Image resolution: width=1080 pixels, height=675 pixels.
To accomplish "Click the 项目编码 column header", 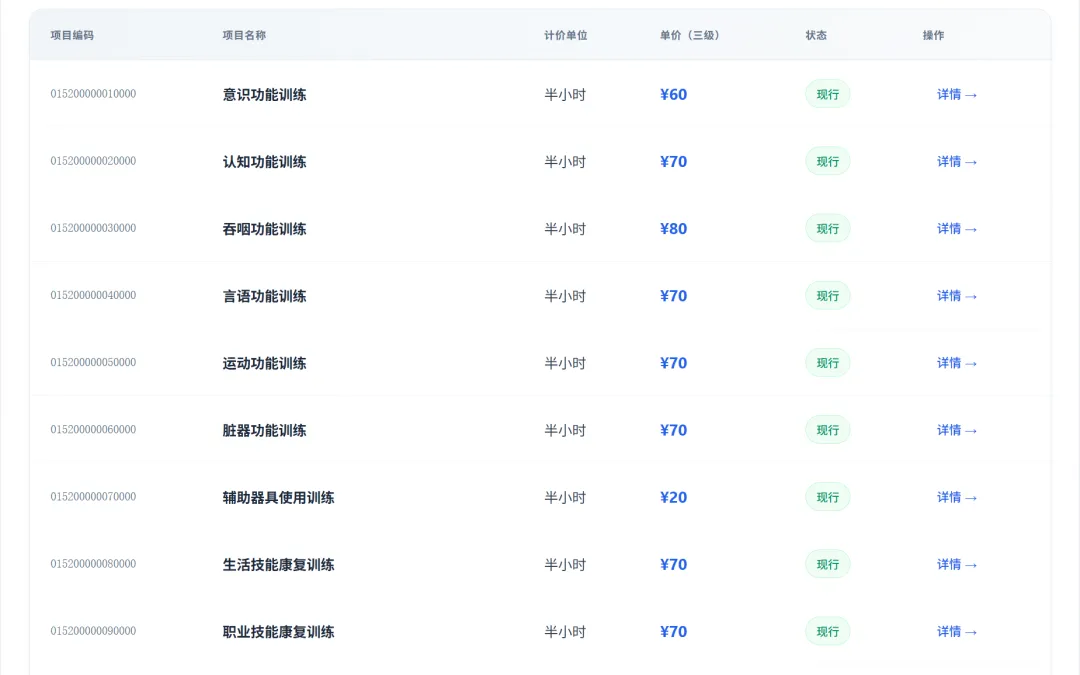I will 72,35.
